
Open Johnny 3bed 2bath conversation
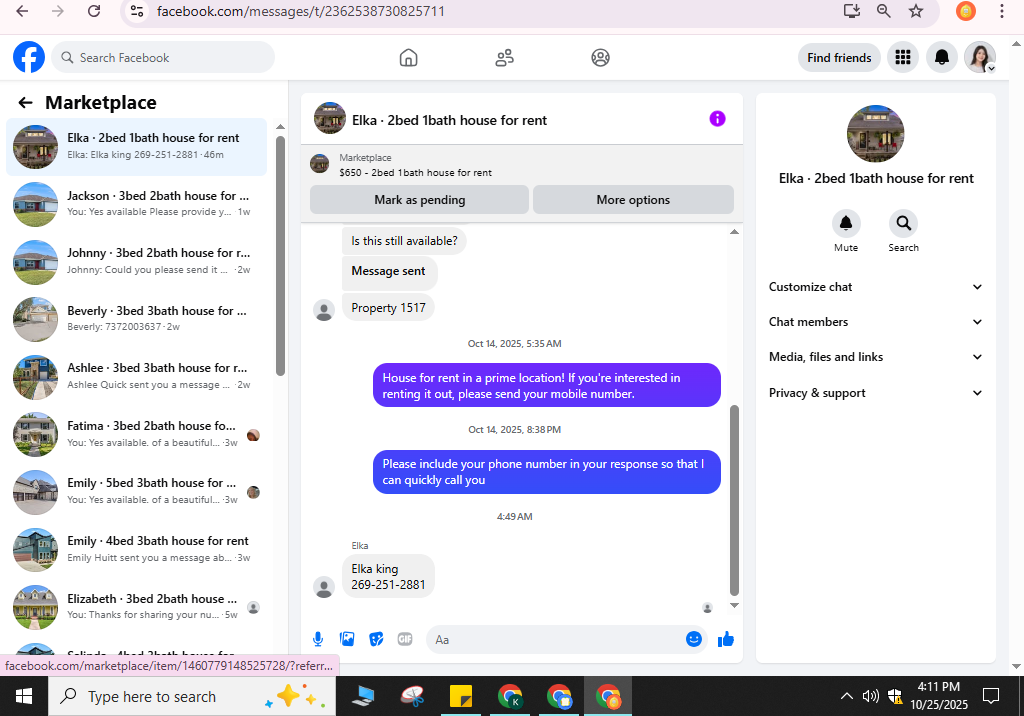pos(136,261)
